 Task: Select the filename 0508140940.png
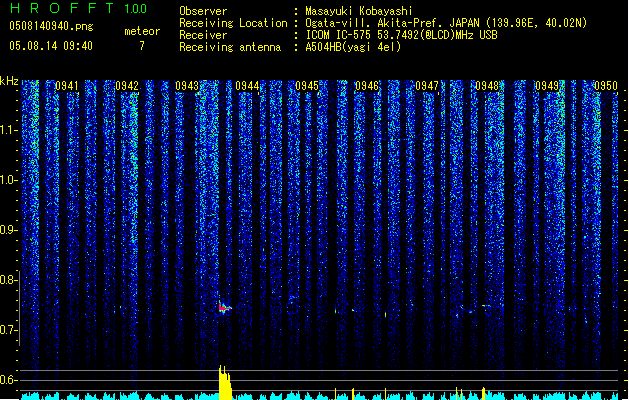pos(51,27)
